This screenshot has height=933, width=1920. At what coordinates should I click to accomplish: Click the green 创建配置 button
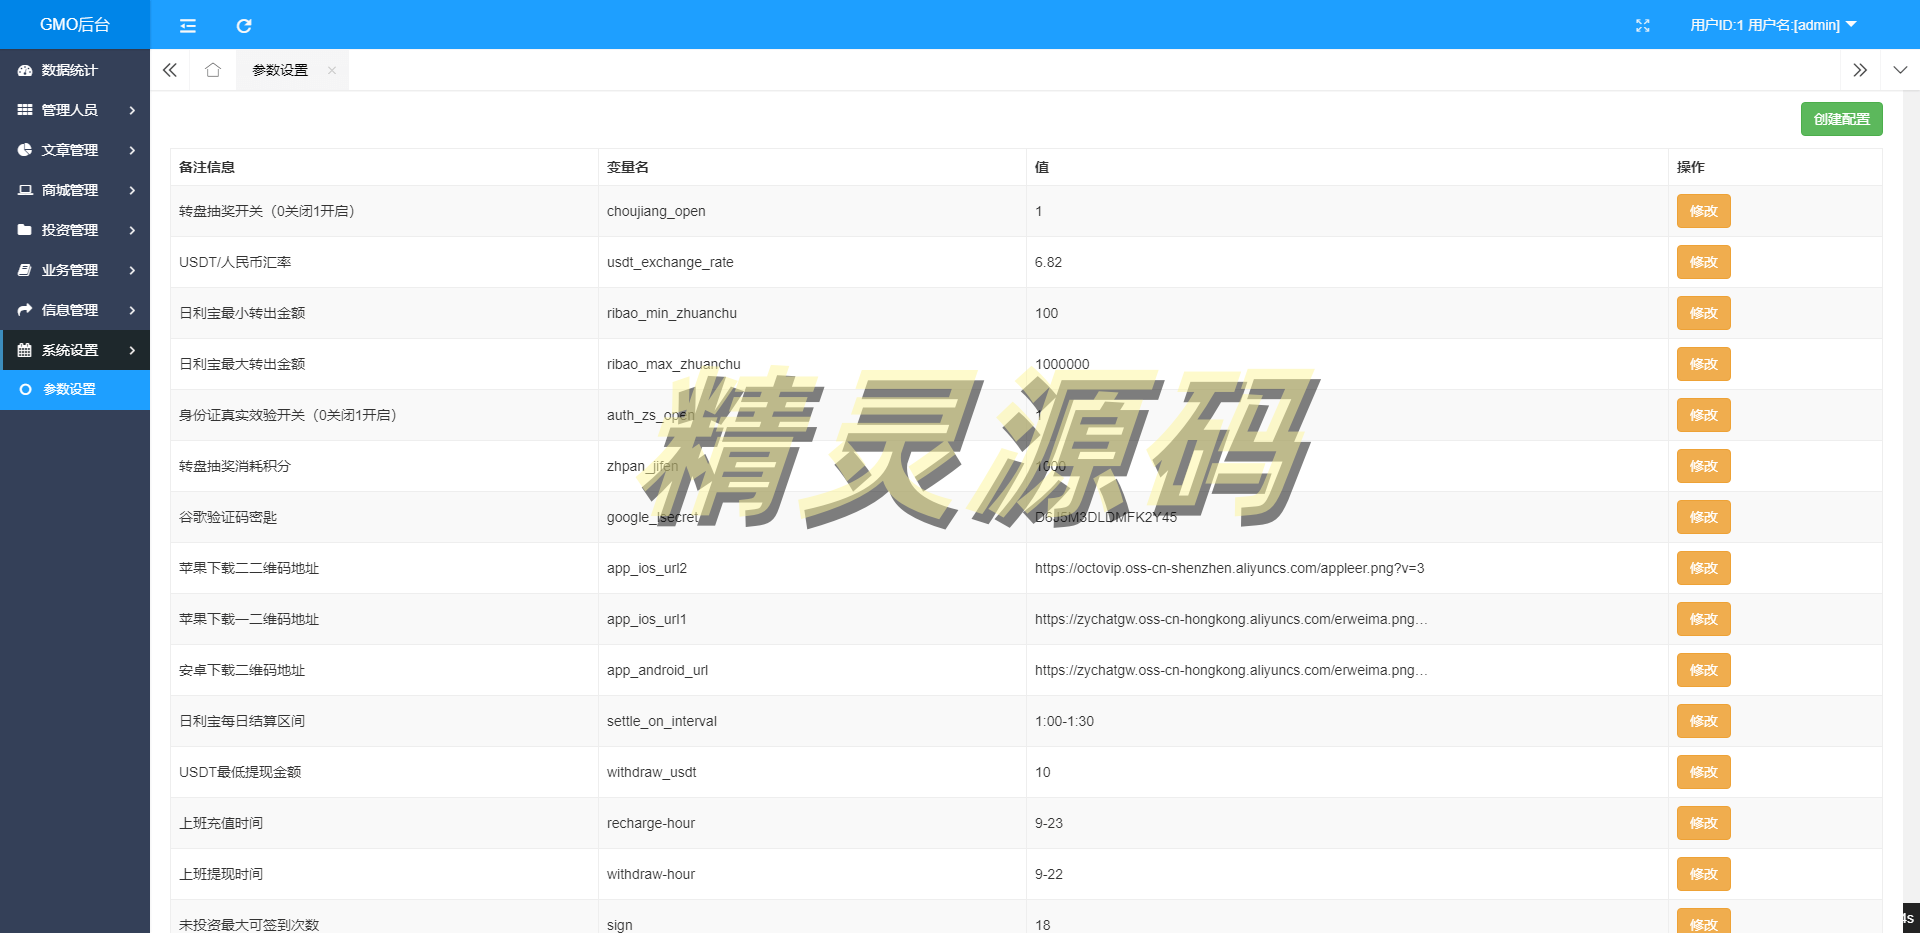1841,119
